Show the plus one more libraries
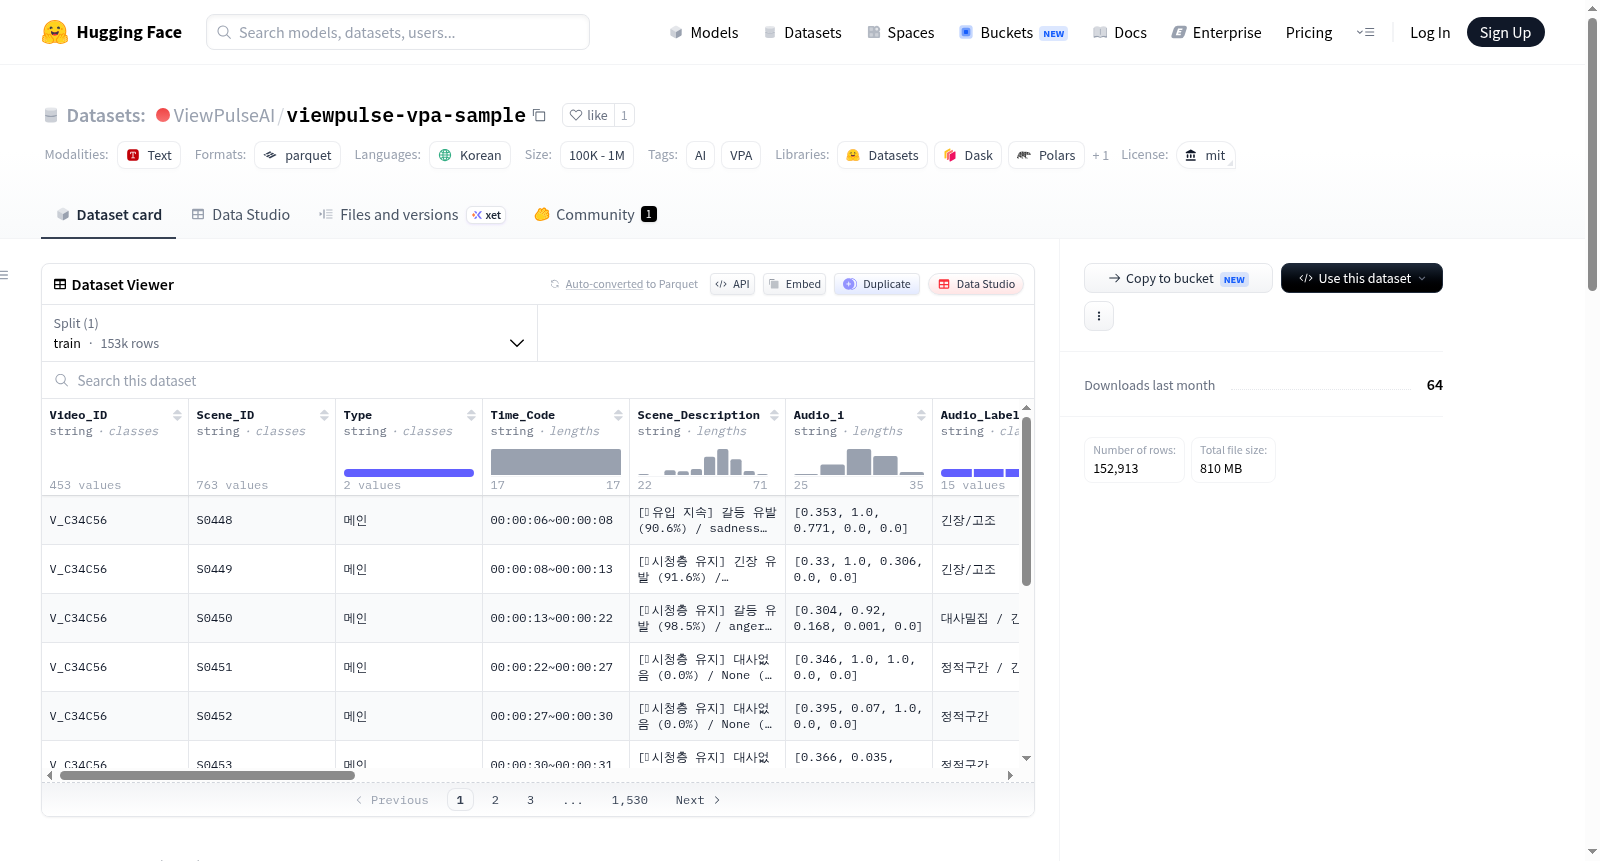The width and height of the screenshot is (1600, 861). (1100, 155)
